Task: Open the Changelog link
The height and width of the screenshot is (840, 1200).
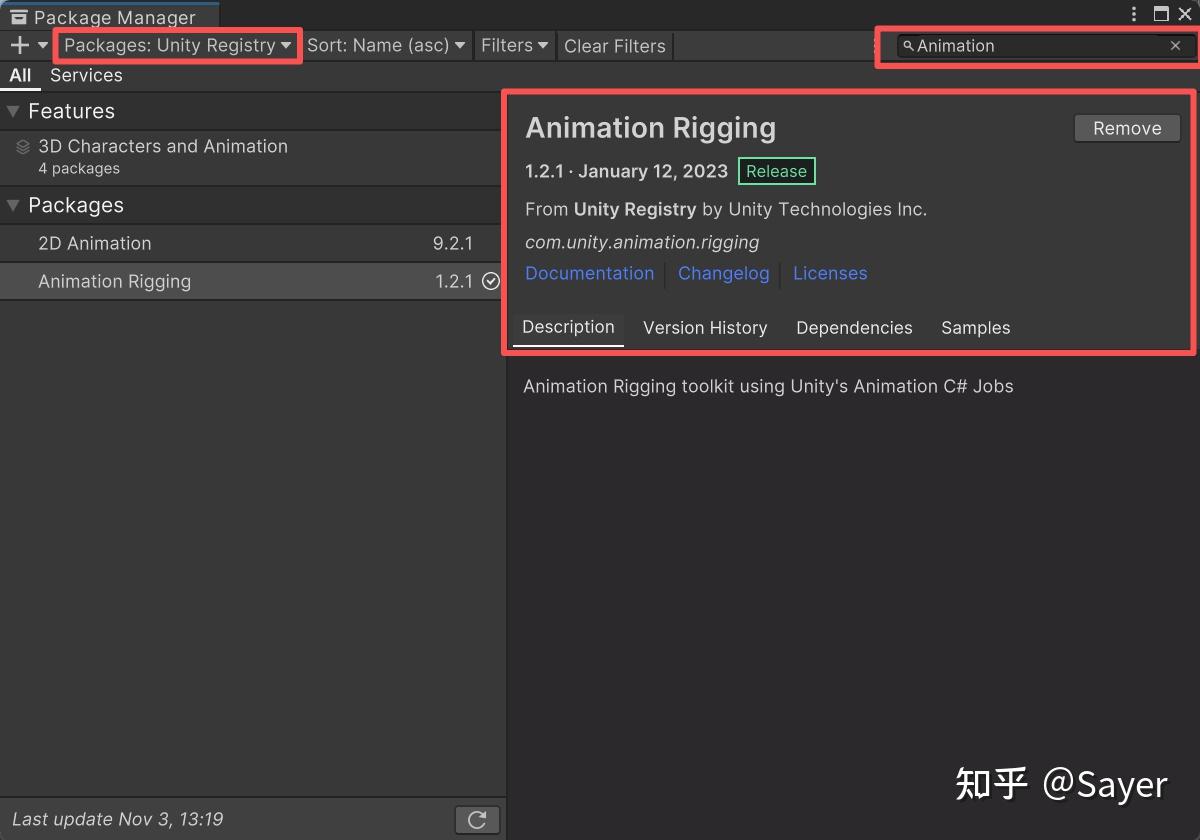Action: [724, 273]
